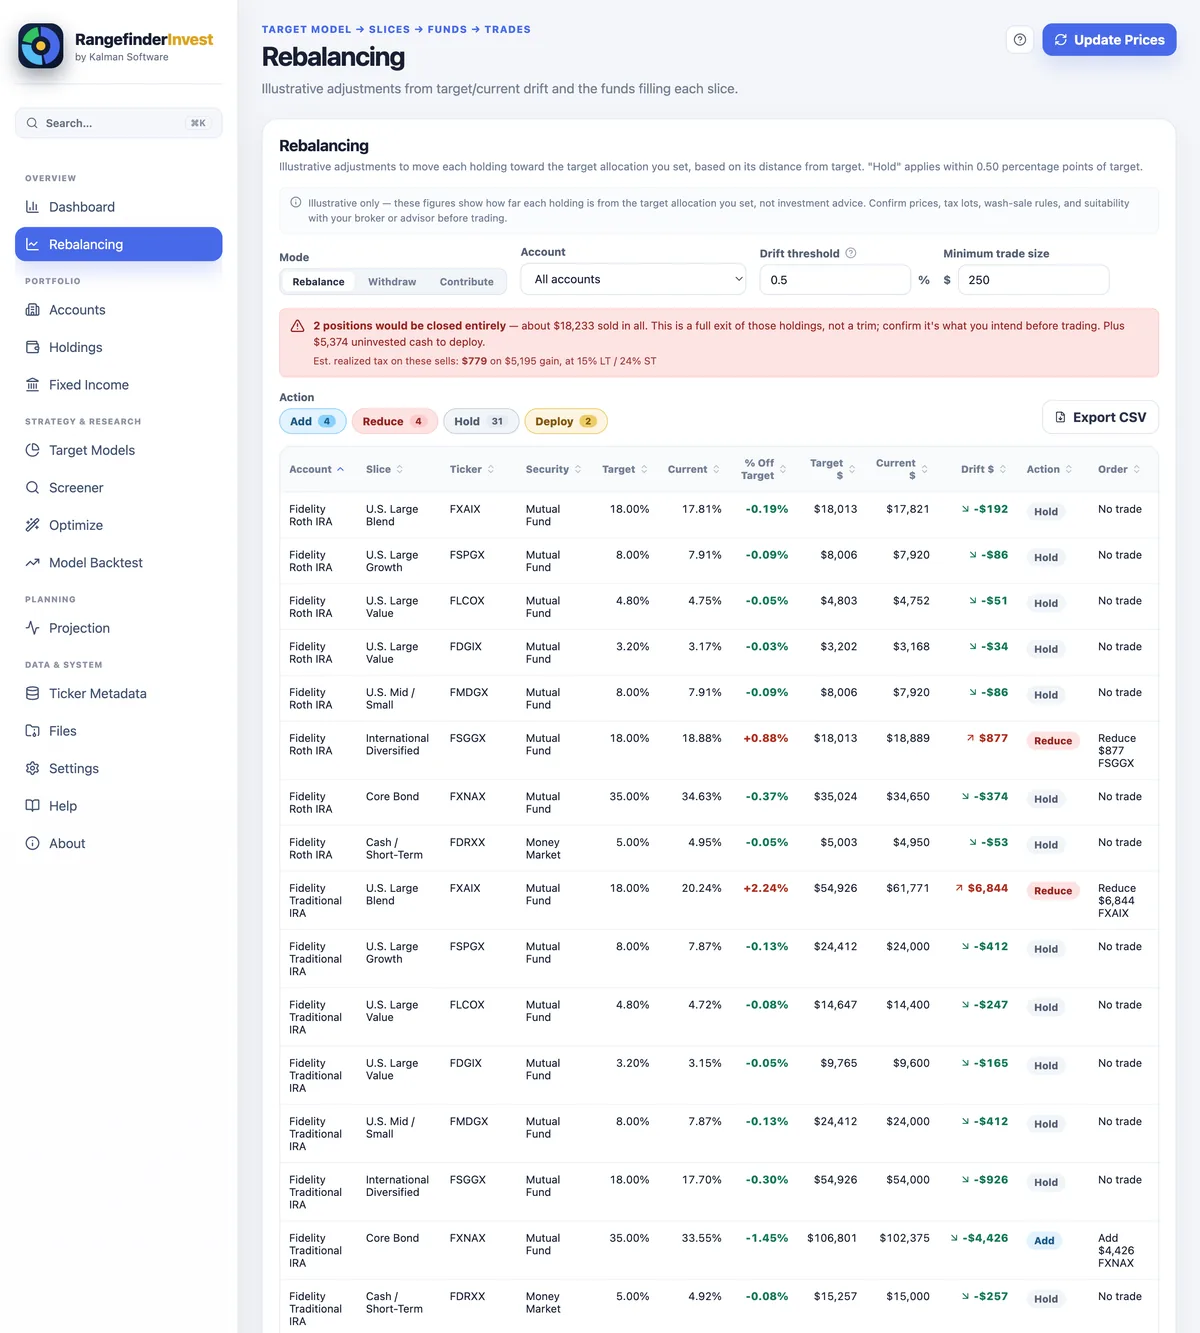Click the Help book icon
Viewport: 1200px width, 1333px height.
point(32,806)
